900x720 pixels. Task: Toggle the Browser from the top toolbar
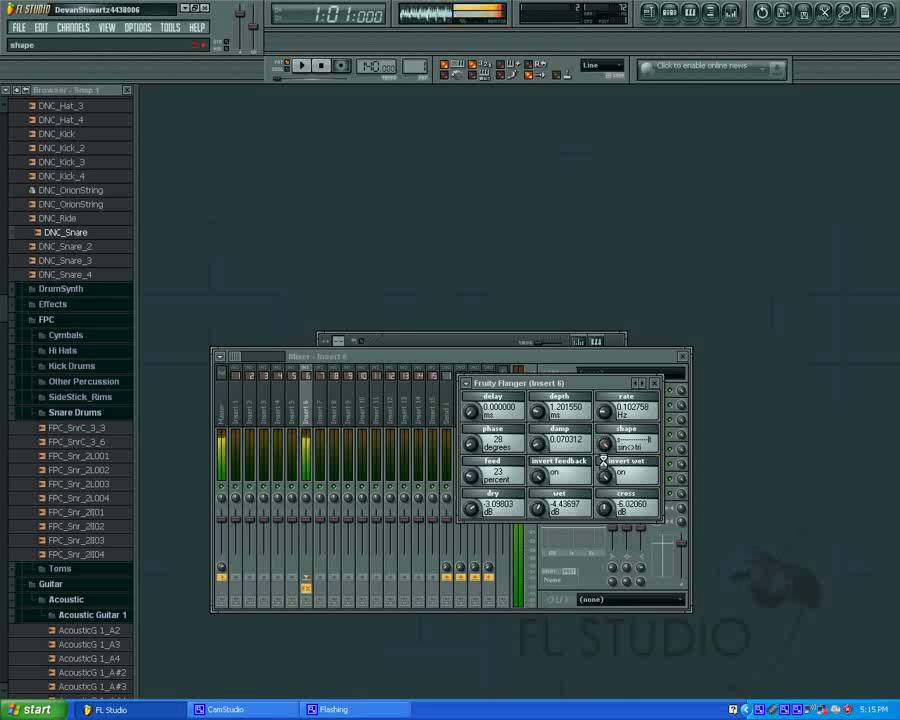coord(711,13)
